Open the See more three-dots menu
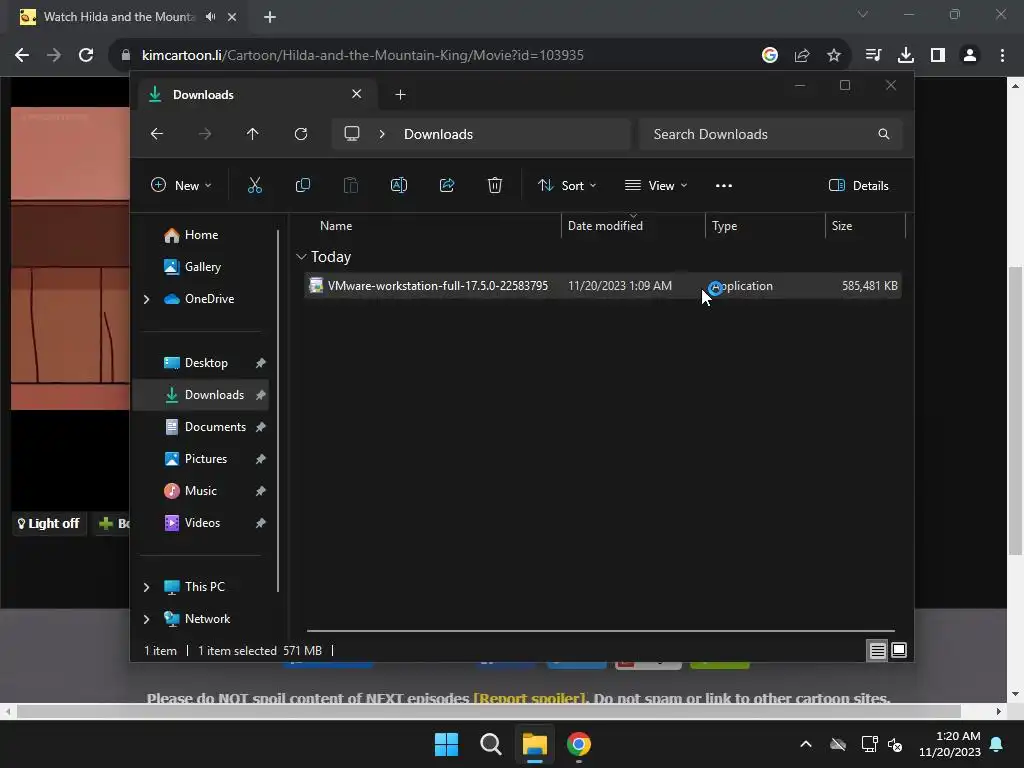 [724, 185]
